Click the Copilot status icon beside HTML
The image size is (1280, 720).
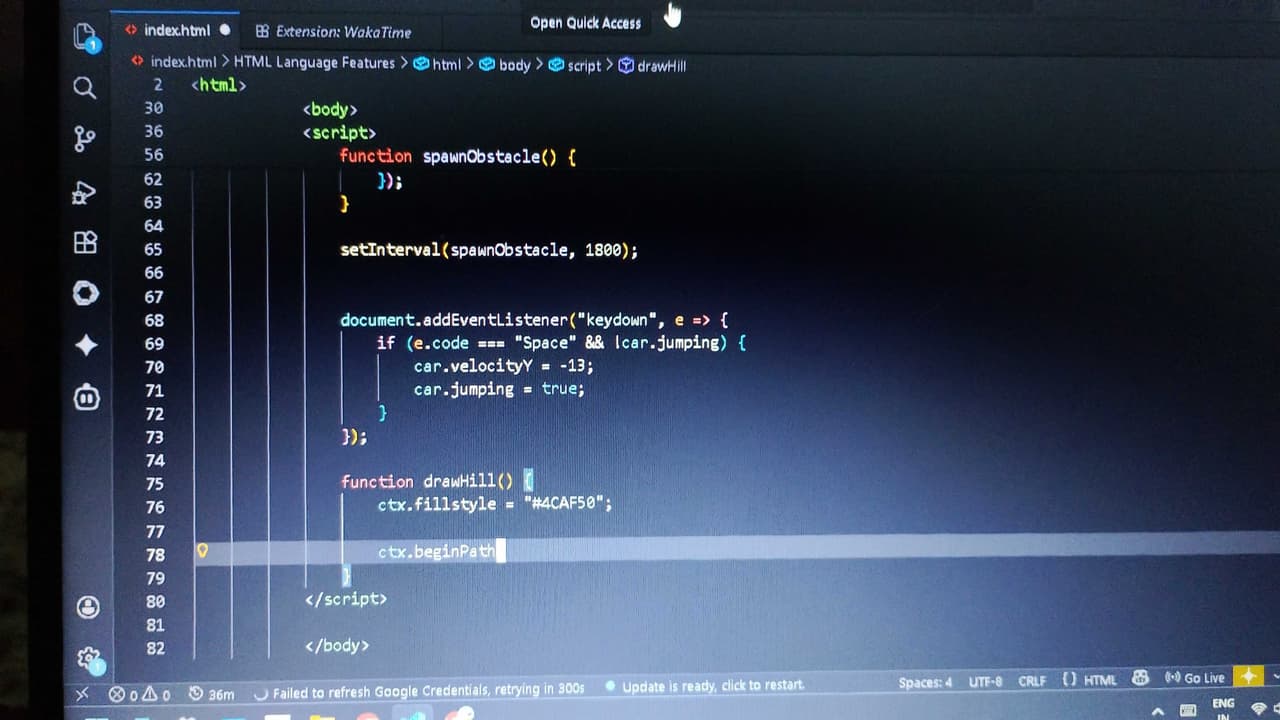click(x=1140, y=678)
